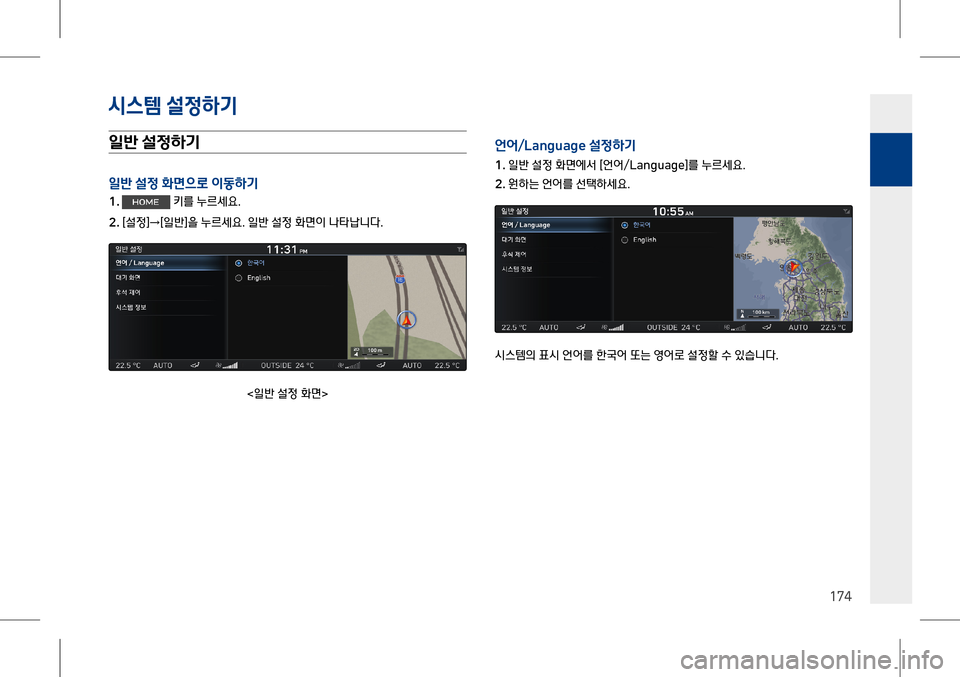
Task: Click the right 22.5 °C temperature in the 10:55 AM screen
Action: pyautogui.click(x=833, y=327)
